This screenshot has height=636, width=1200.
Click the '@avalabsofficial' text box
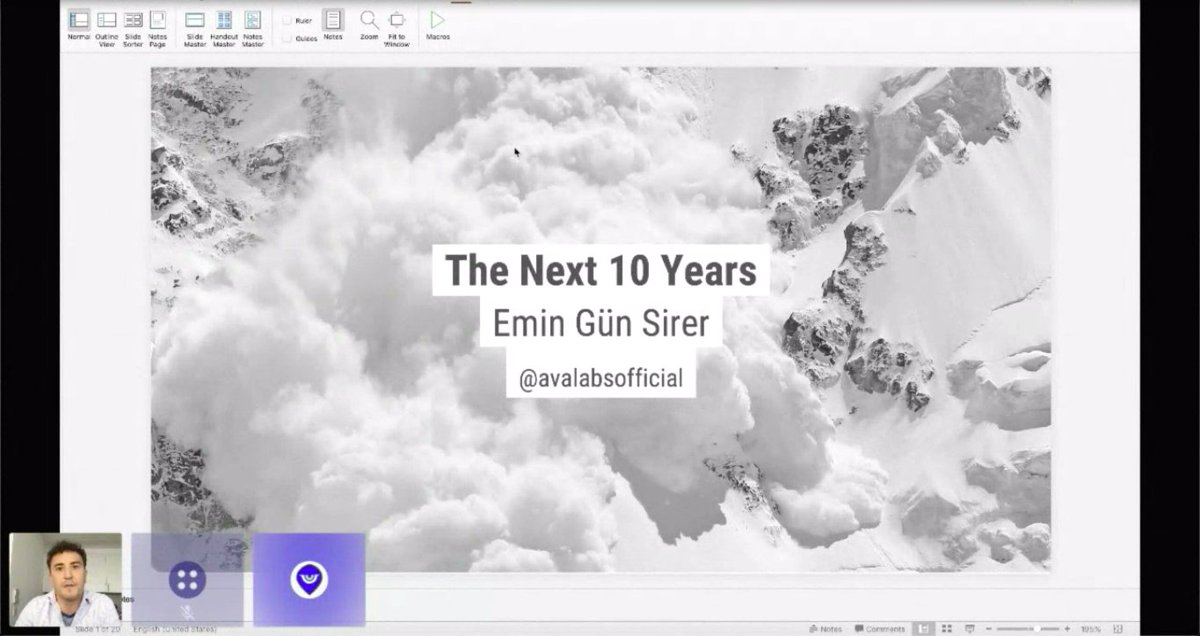601,378
